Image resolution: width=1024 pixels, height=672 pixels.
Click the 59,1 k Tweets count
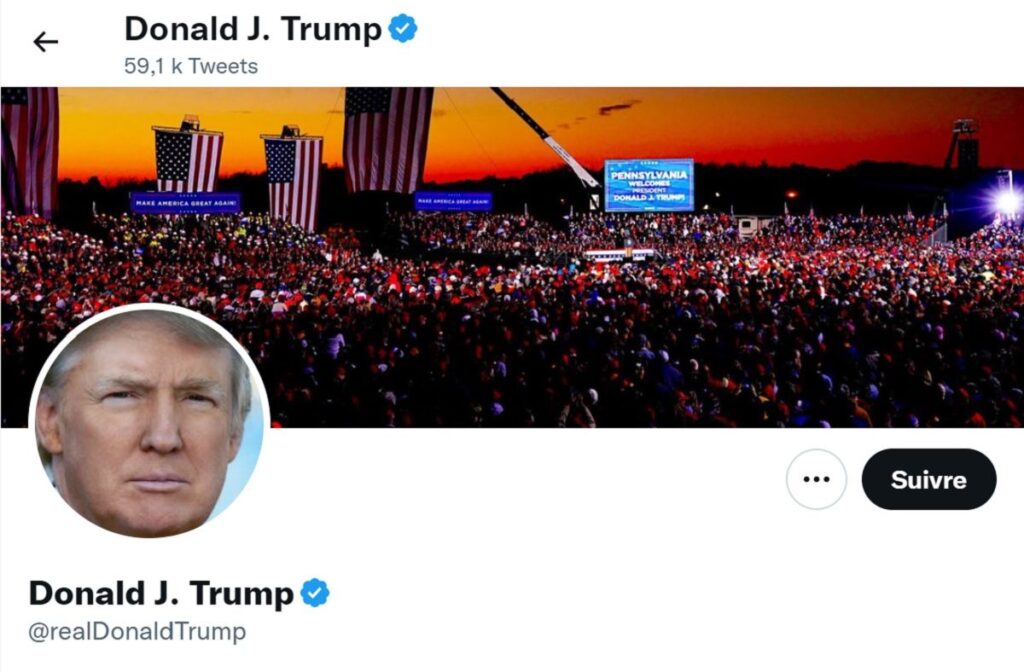pyautogui.click(x=191, y=66)
